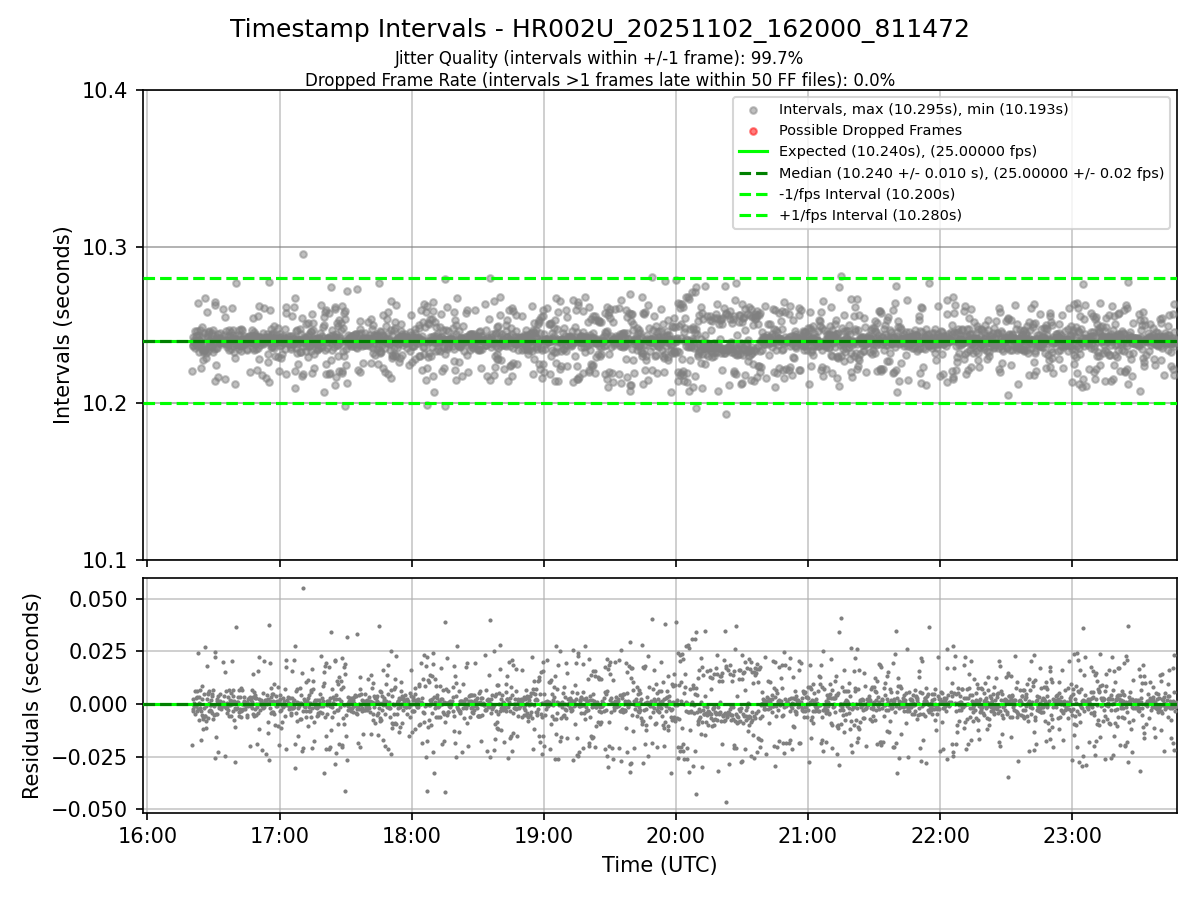Click legend entry 'Possible Dropped Frames'
The image size is (1200, 900).
(x=870, y=130)
